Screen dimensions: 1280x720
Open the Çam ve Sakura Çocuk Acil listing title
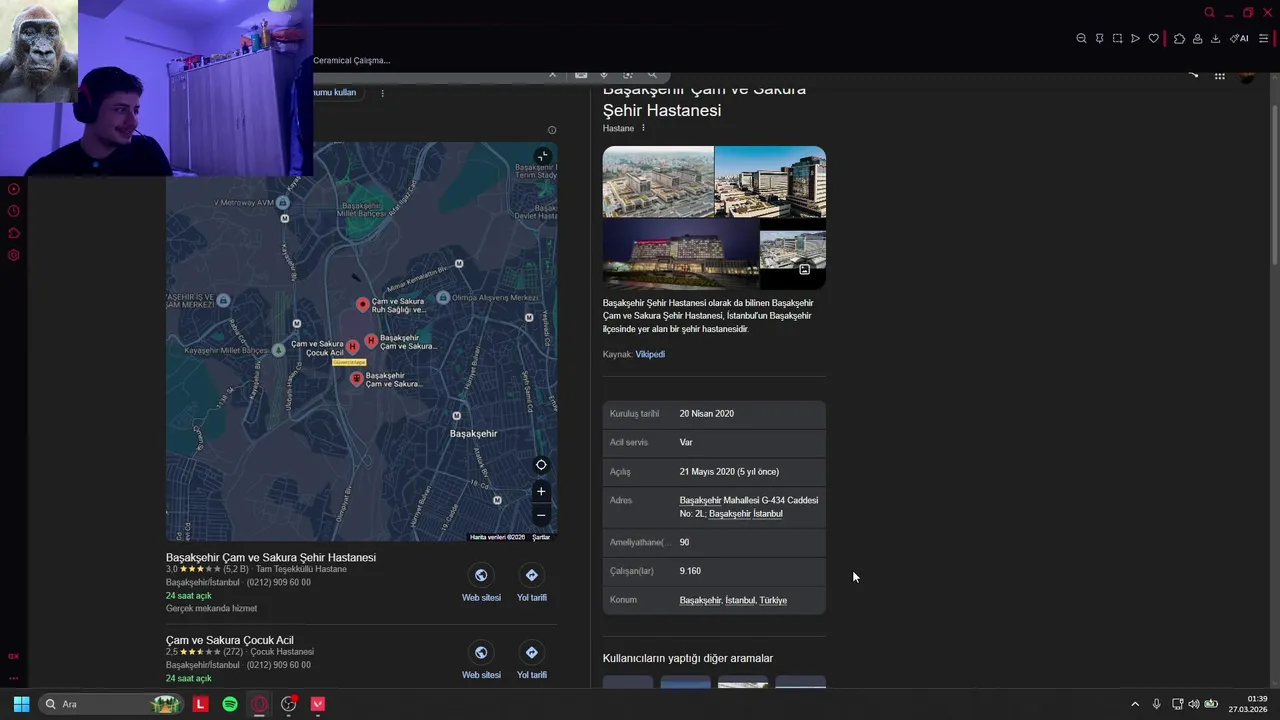pos(230,640)
